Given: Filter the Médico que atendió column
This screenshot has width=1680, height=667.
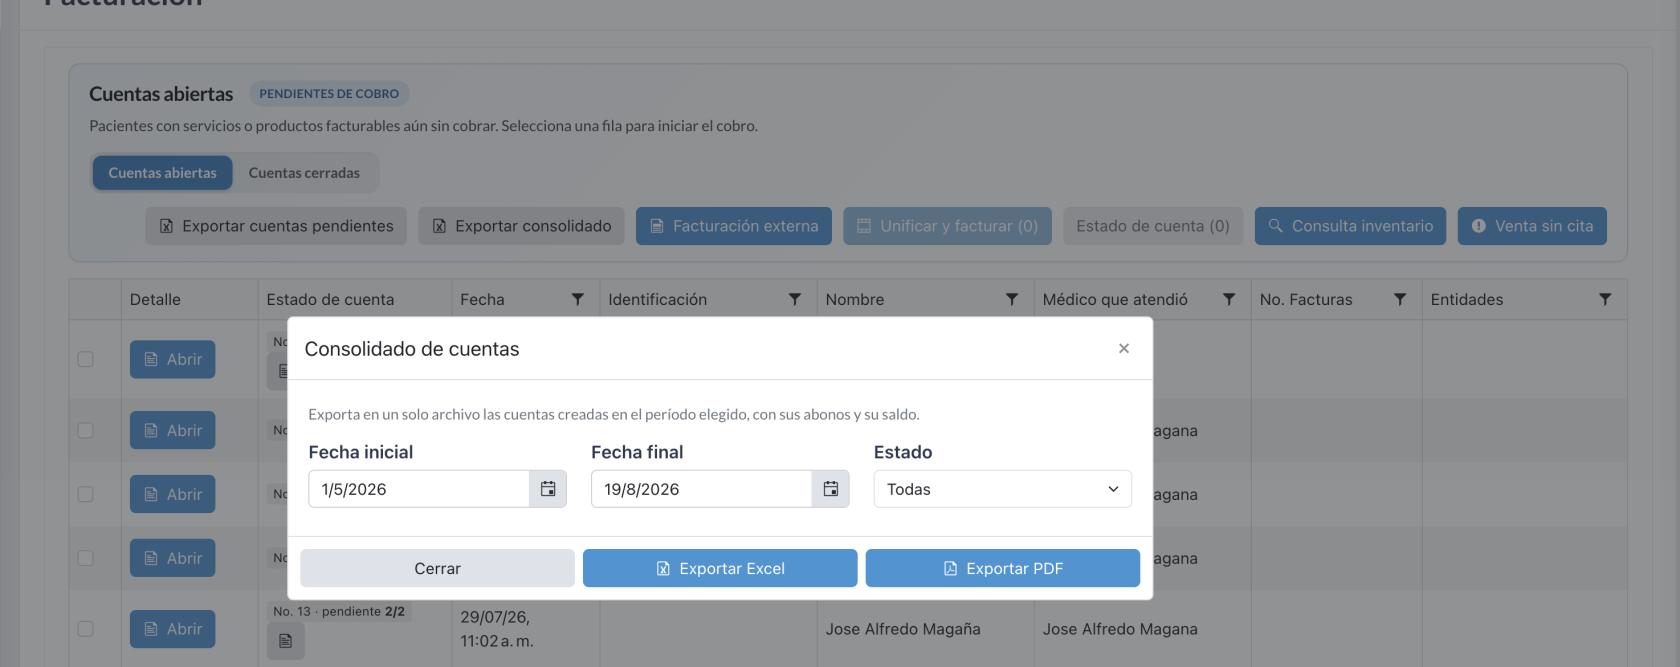Looking at the screenshot, I should click(x=1229, y=299).
